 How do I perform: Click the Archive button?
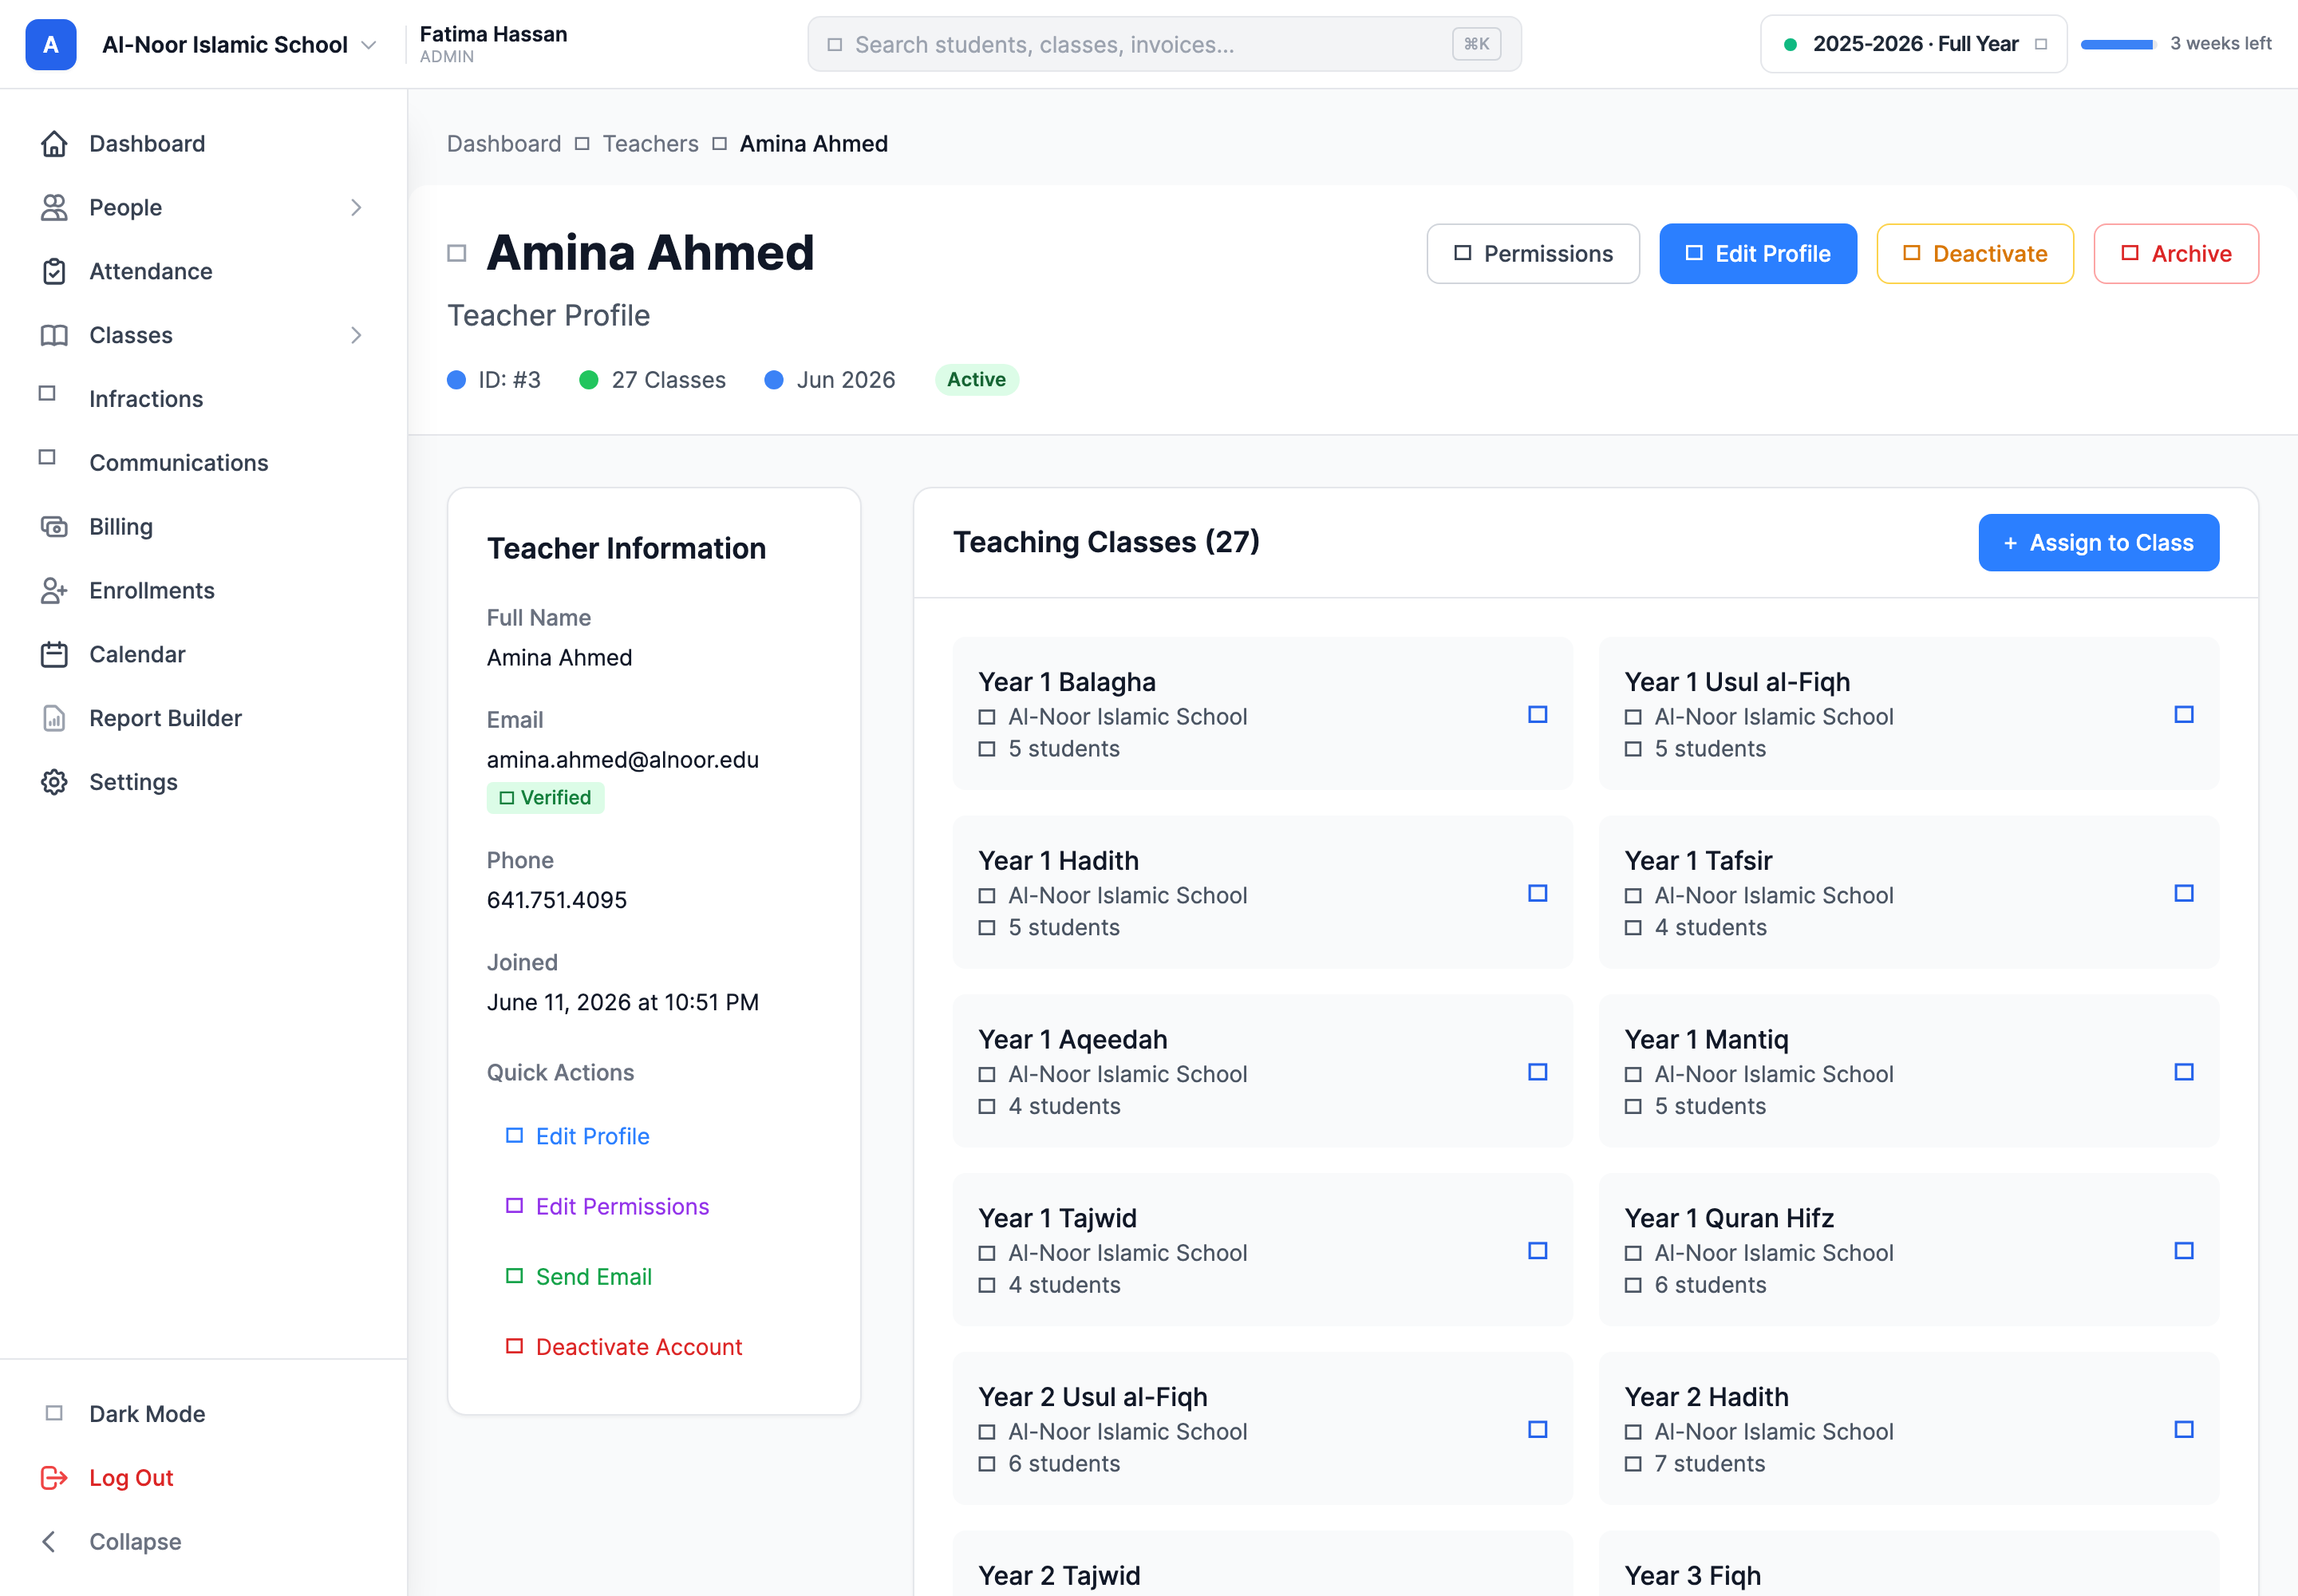coord(2176,254)
